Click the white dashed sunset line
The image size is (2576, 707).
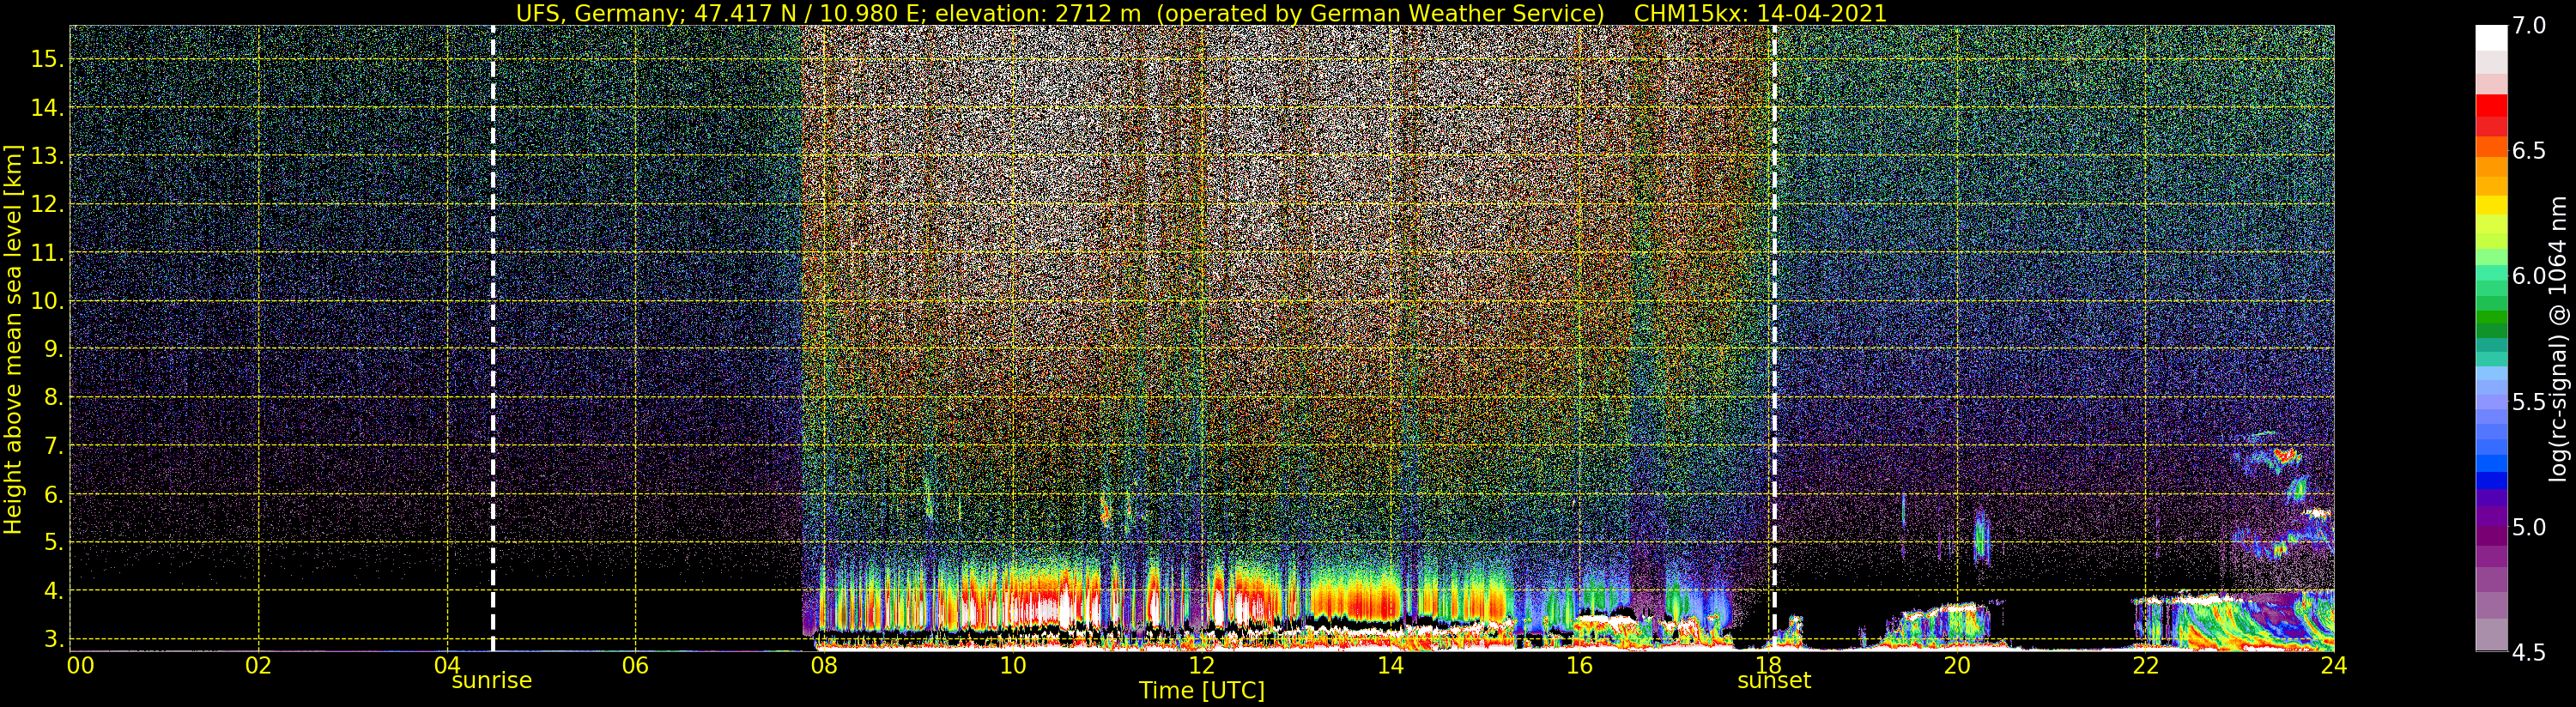point(1774,300)
